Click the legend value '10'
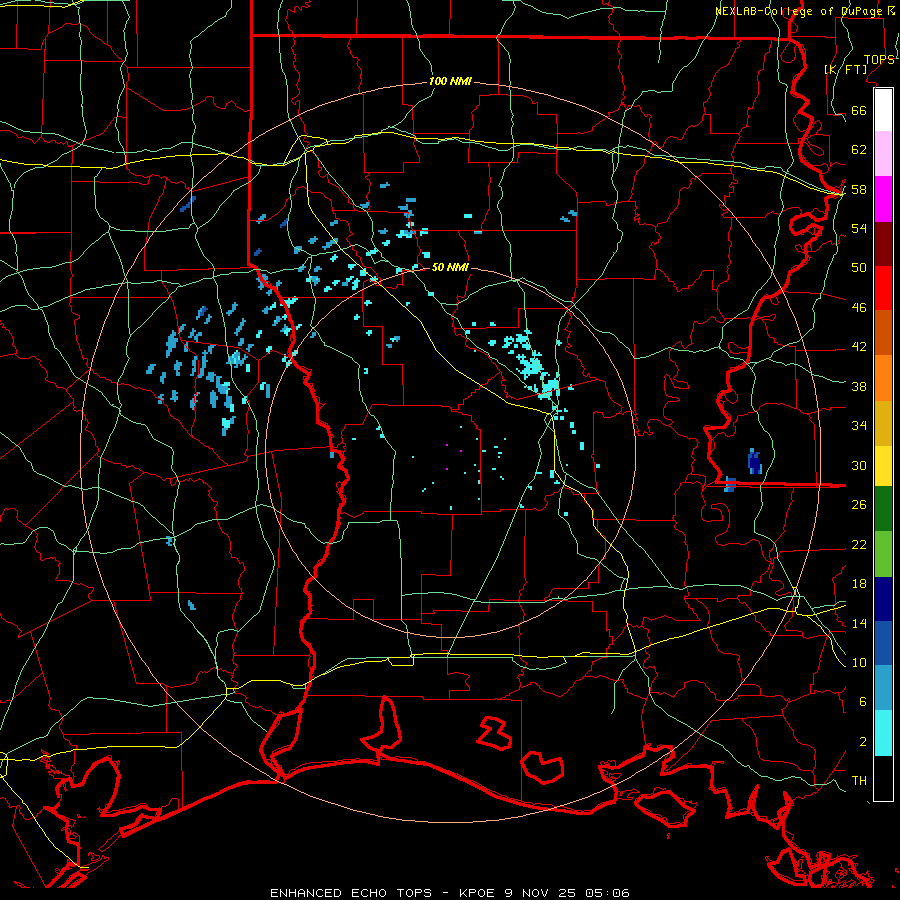 (x=859, y=662)
